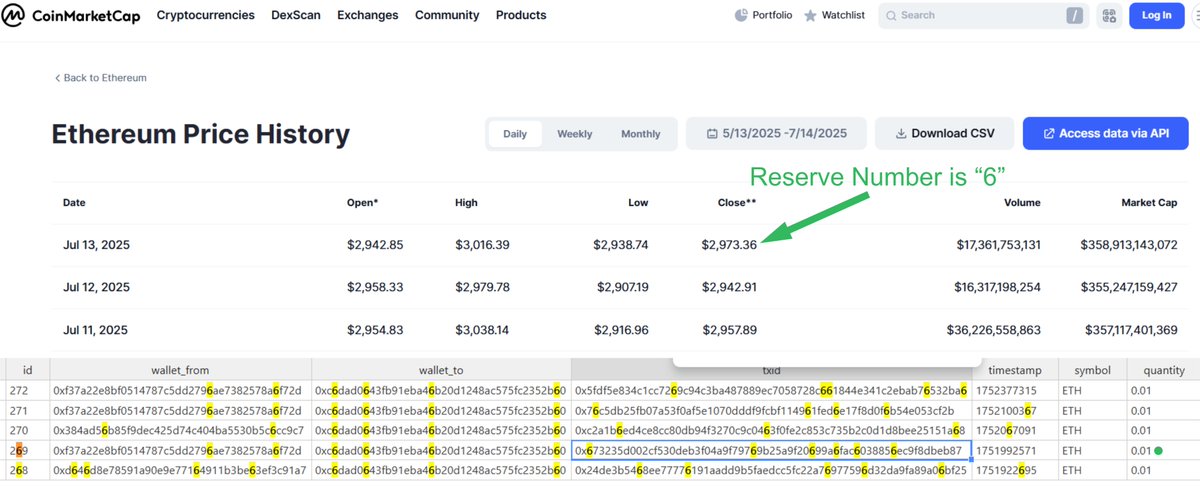The image size is (1200, 487).
Task: Click the close price $2,957.89
Action: pos(729,329)
